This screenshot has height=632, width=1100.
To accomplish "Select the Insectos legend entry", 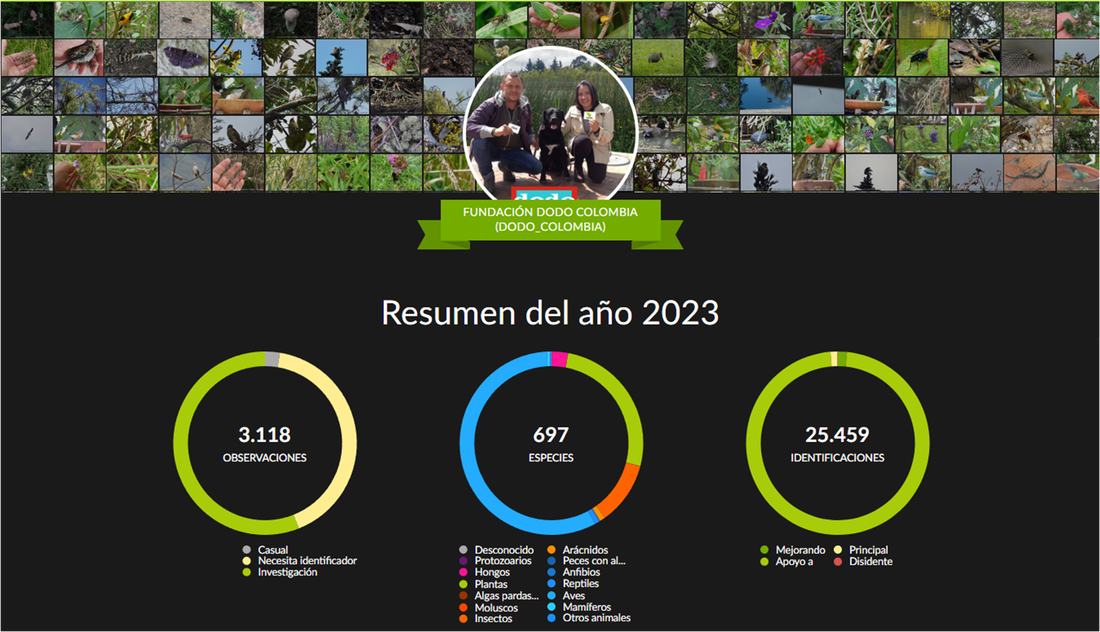I will pyautogui.click(x=485, y=619).
